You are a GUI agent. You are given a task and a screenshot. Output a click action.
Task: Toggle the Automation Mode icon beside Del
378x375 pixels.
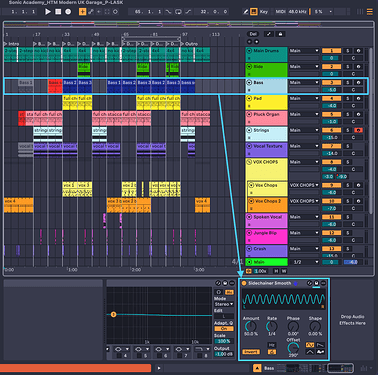click(x=269, y=34)
